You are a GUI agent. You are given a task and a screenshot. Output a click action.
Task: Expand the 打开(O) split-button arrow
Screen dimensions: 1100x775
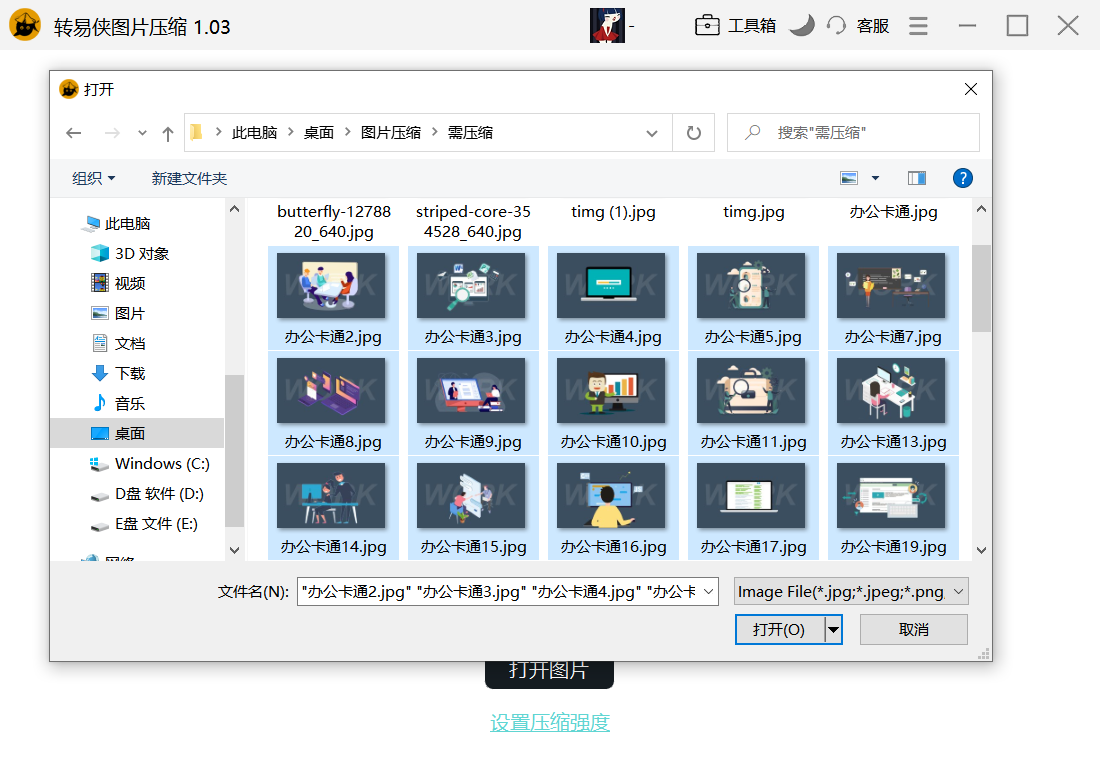[833, 629]
